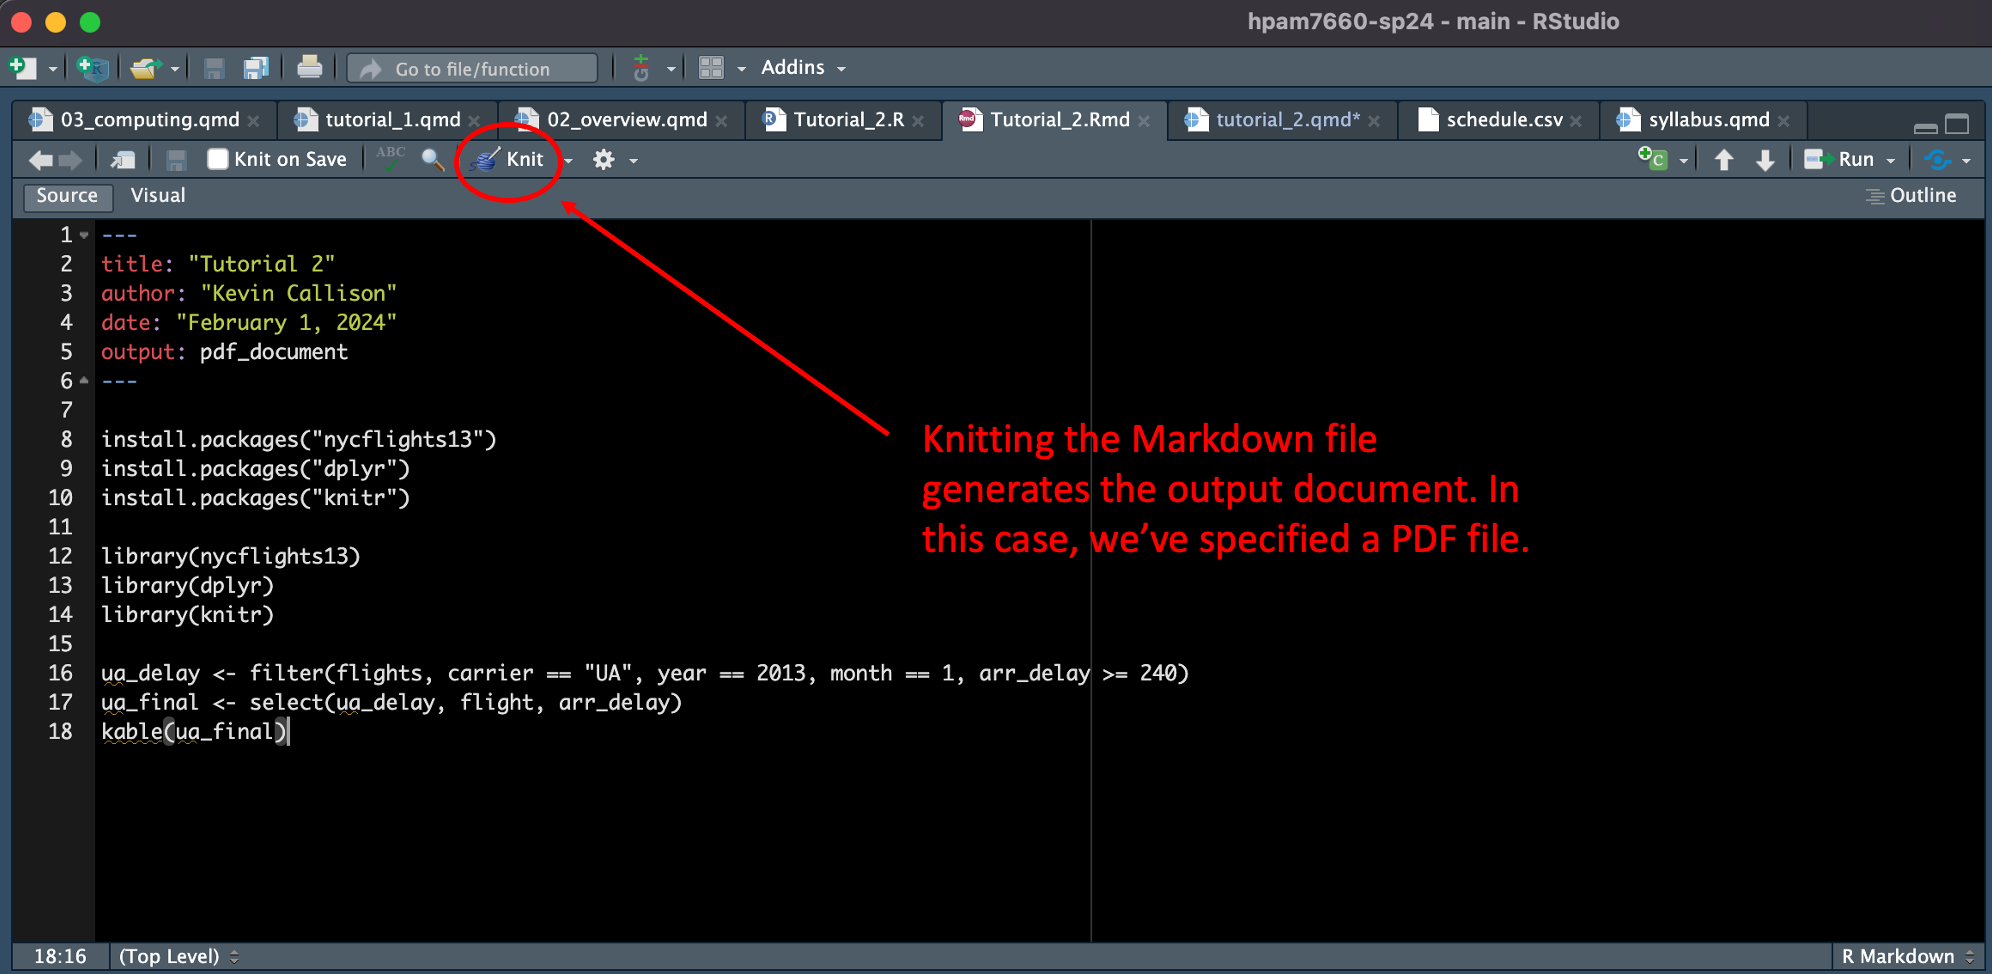The height and width of the screenshot is (974, 1992).
Task: Minimize the source pane
Action: [x=1925, y=127]
